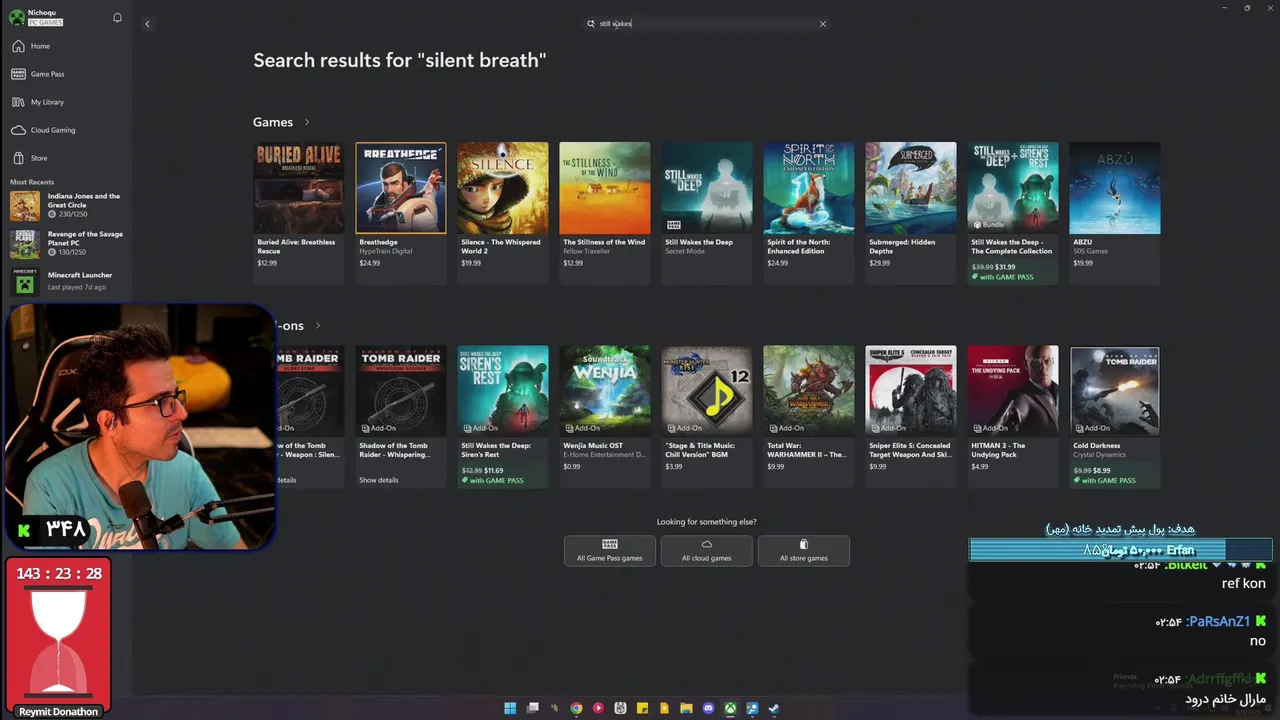Open Buried Alive: Breathless Rescue game card
The height and width of the screenshot is (720, 1280).
point(299,213)
